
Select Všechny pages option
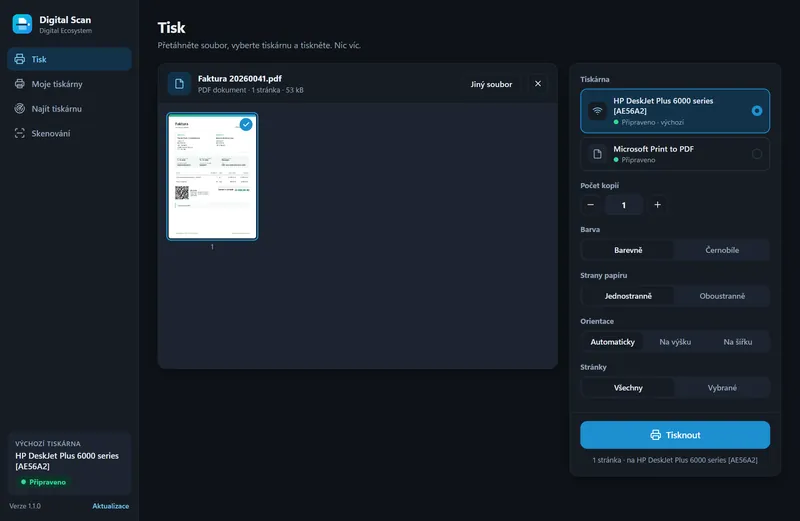628,388
